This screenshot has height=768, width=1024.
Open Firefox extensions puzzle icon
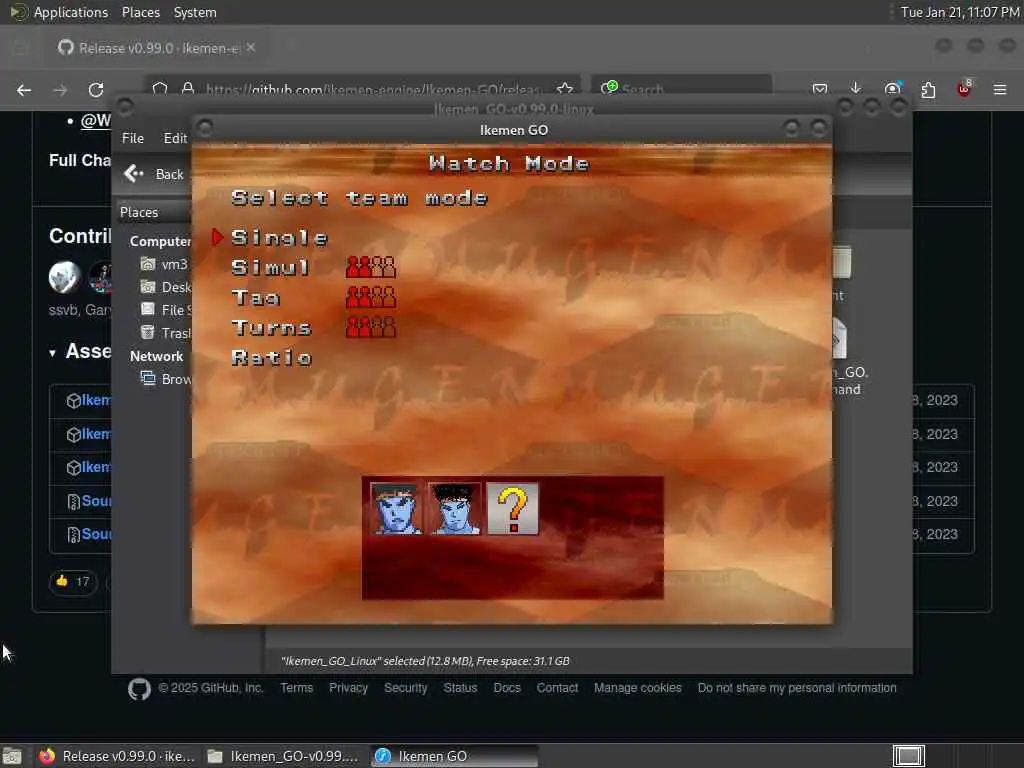[928, 89]
